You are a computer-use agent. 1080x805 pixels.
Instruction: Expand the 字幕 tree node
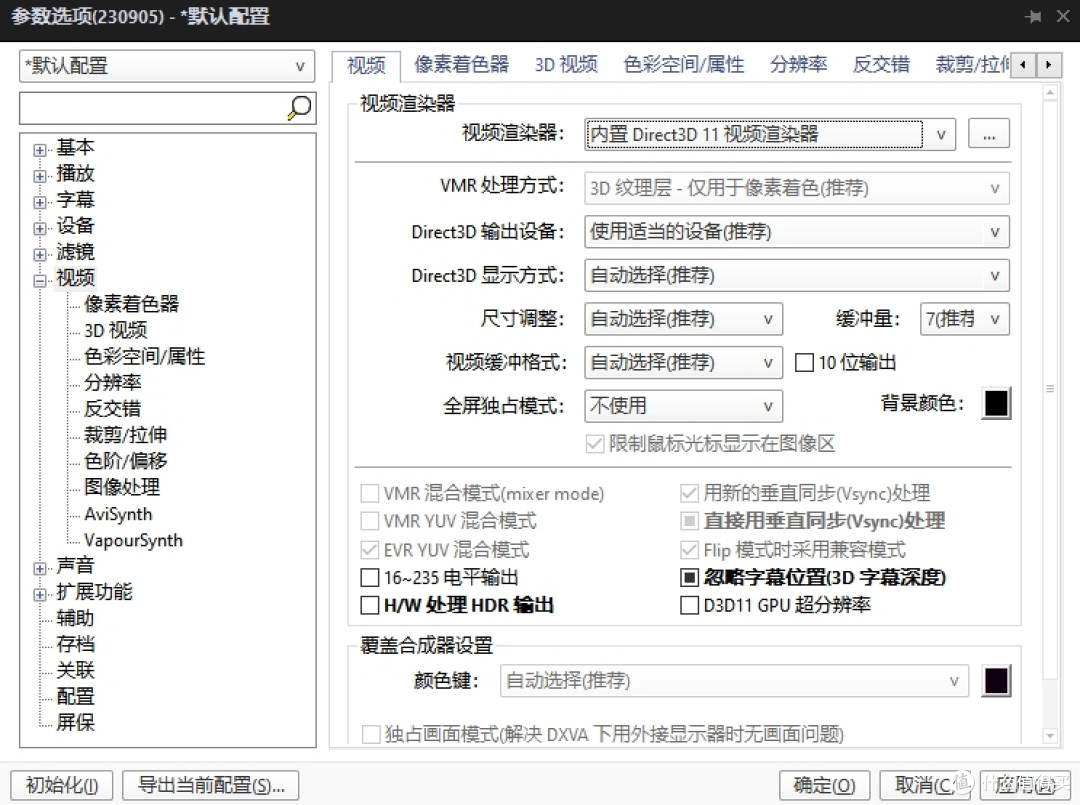40,202
